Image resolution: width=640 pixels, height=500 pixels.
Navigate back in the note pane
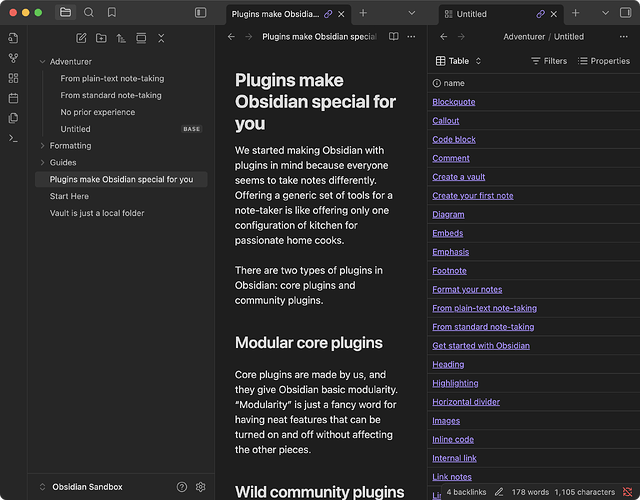click(231, 37)
